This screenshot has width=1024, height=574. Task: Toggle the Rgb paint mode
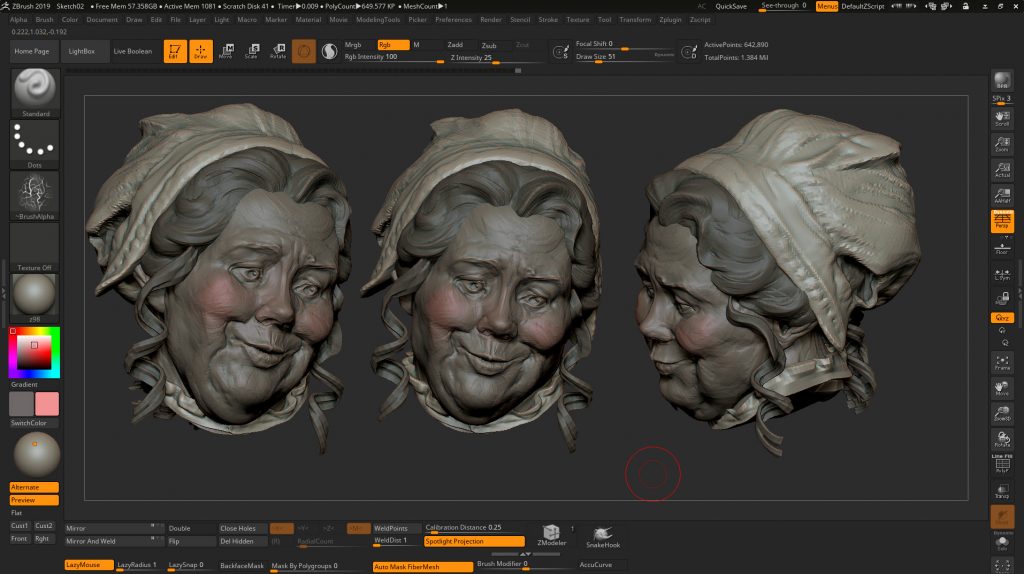pos(393,45)
